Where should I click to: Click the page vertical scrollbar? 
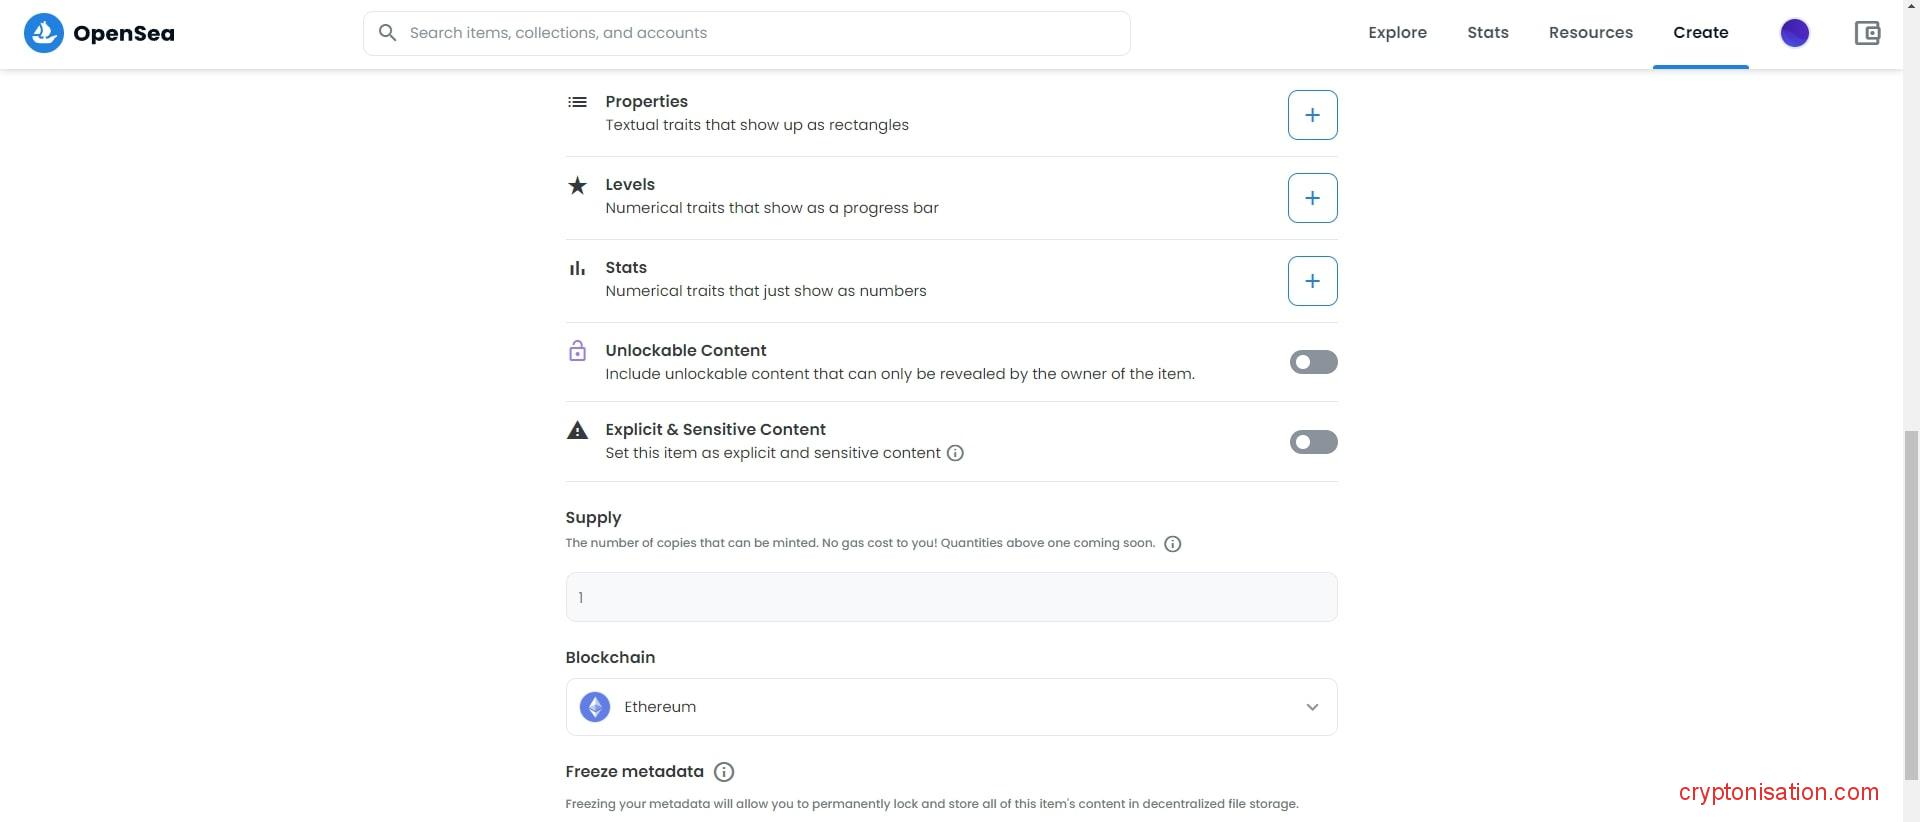tap(1911, 600)
